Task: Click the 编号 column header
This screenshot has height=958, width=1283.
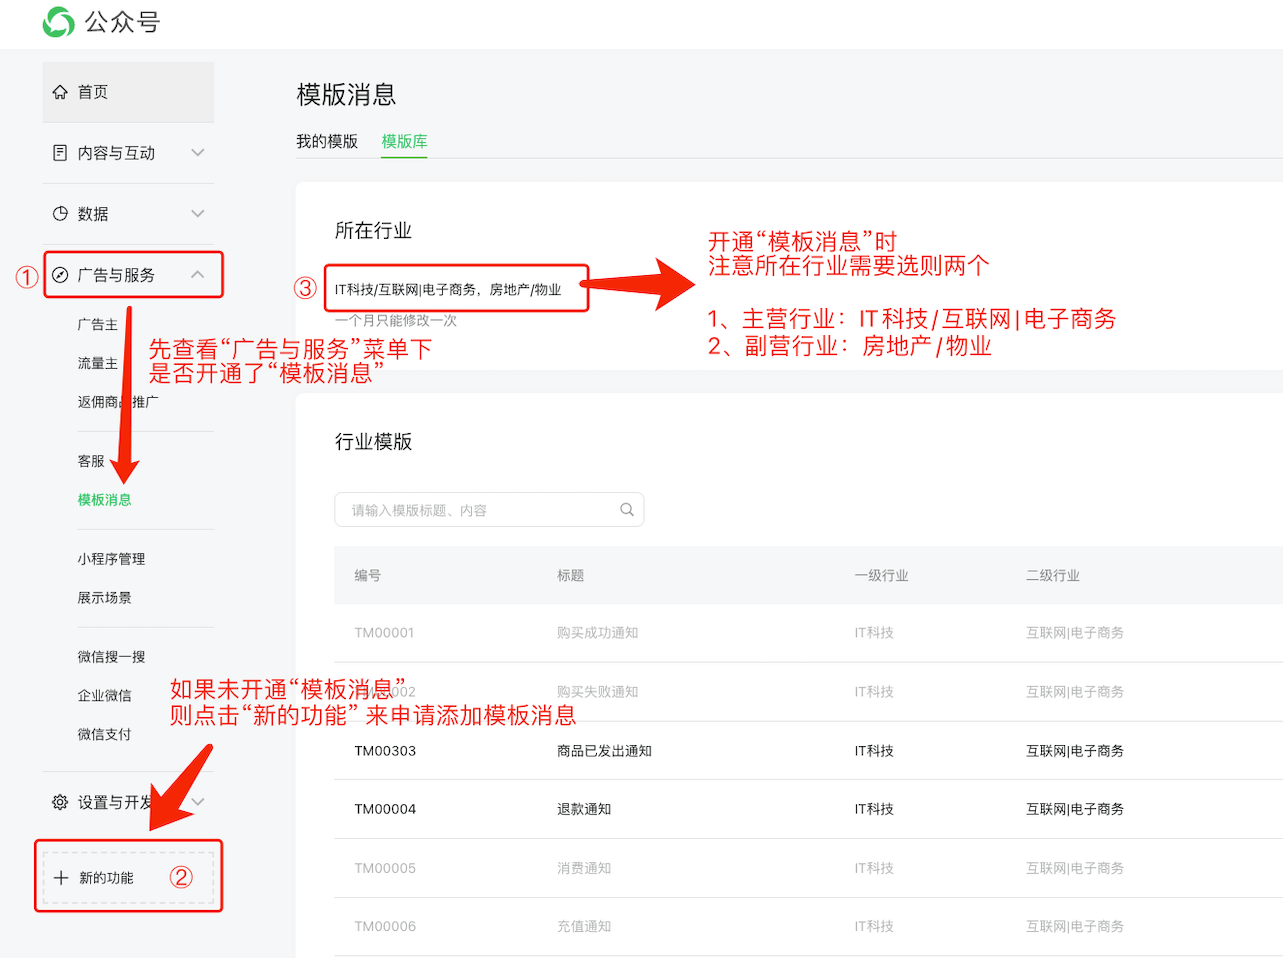Action: (368, 576)
